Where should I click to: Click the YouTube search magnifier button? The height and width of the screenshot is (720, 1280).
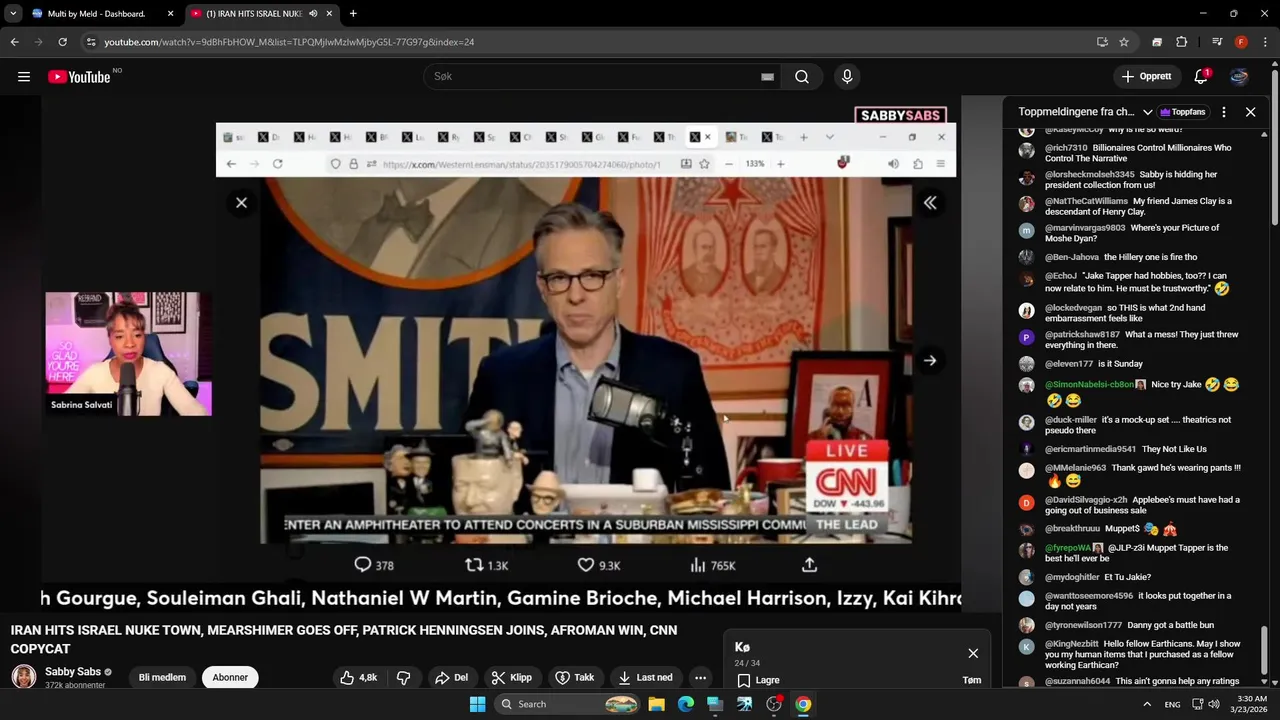pyautogui.click(x=802, y=77)
